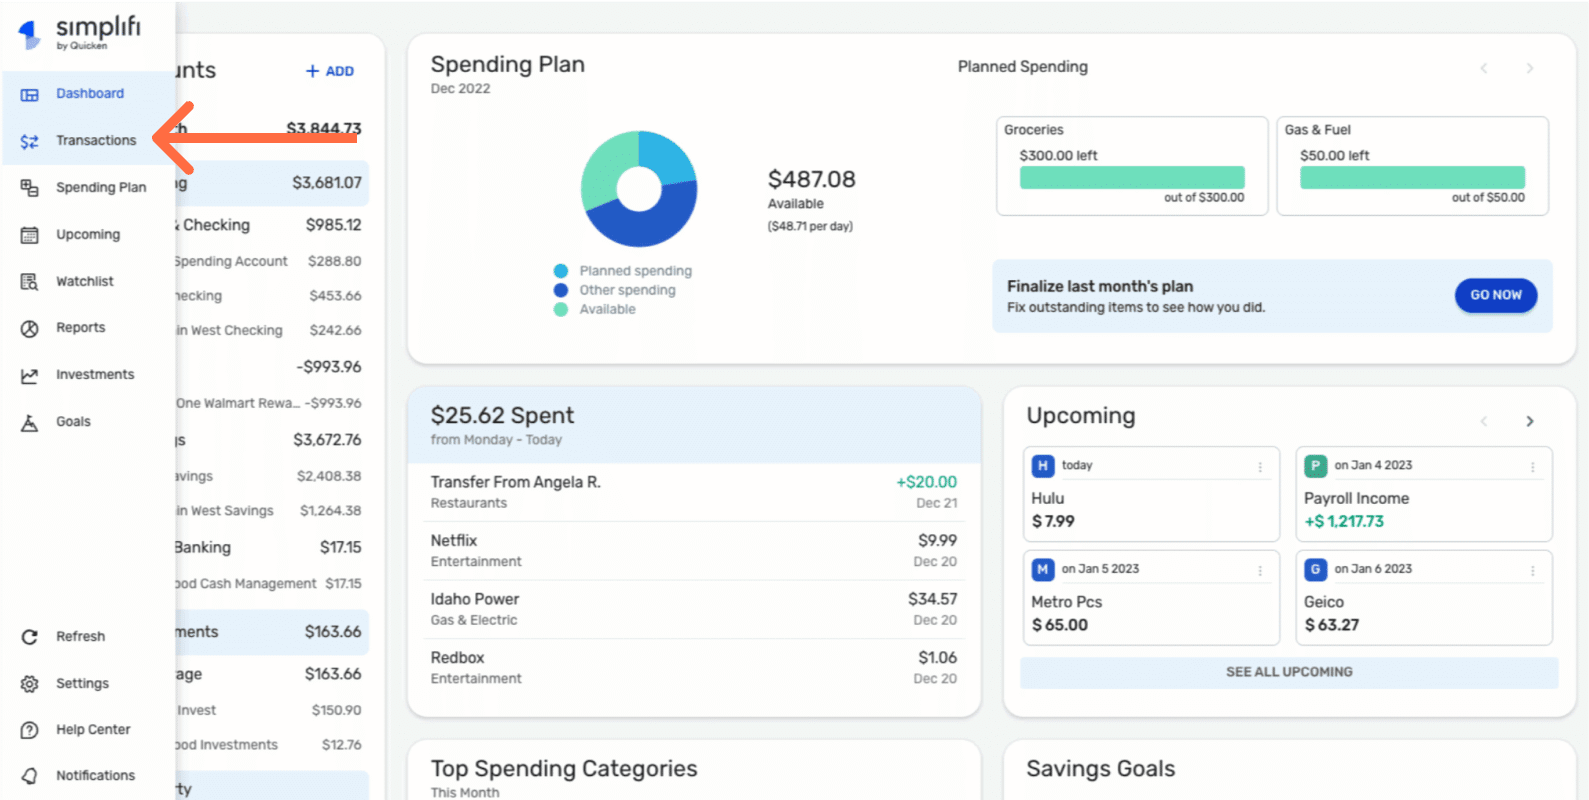The height and width of the screenshot is (800, 1589).
Task: Click the Simplifi by Quicken logo
Action: [80, 33]
